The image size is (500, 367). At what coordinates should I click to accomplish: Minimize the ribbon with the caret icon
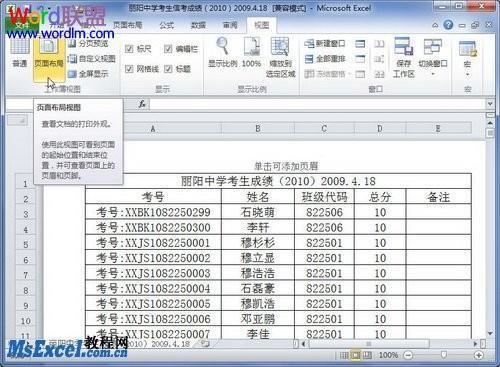435,25
